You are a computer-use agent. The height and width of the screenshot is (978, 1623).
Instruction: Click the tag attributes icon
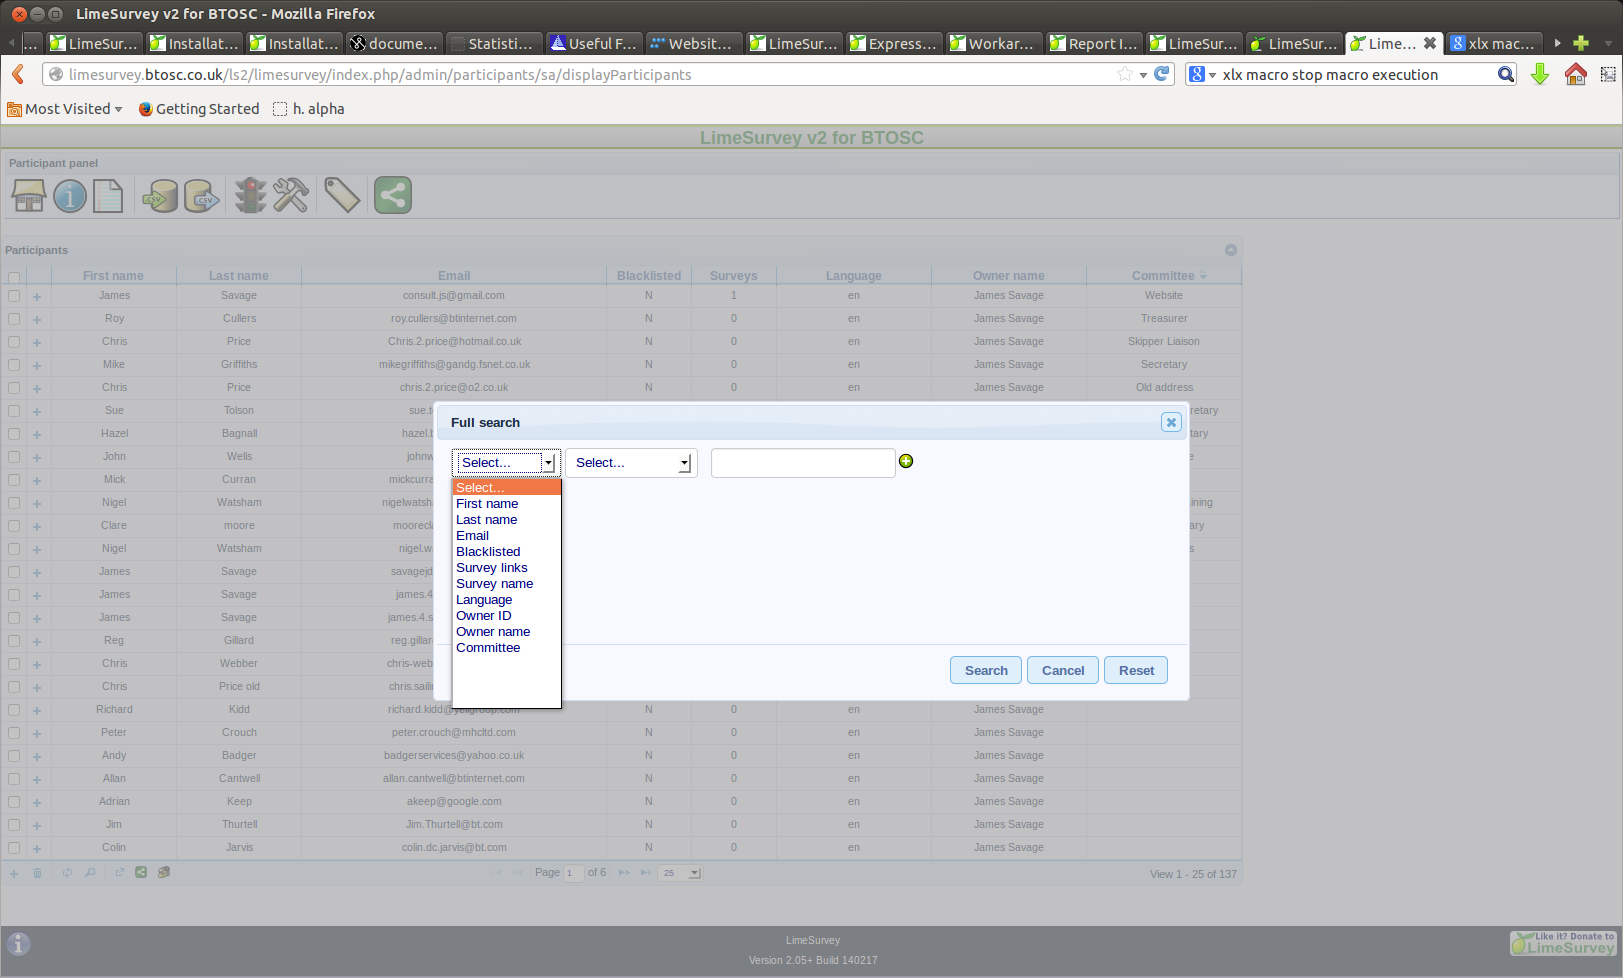tap(342, 196)
